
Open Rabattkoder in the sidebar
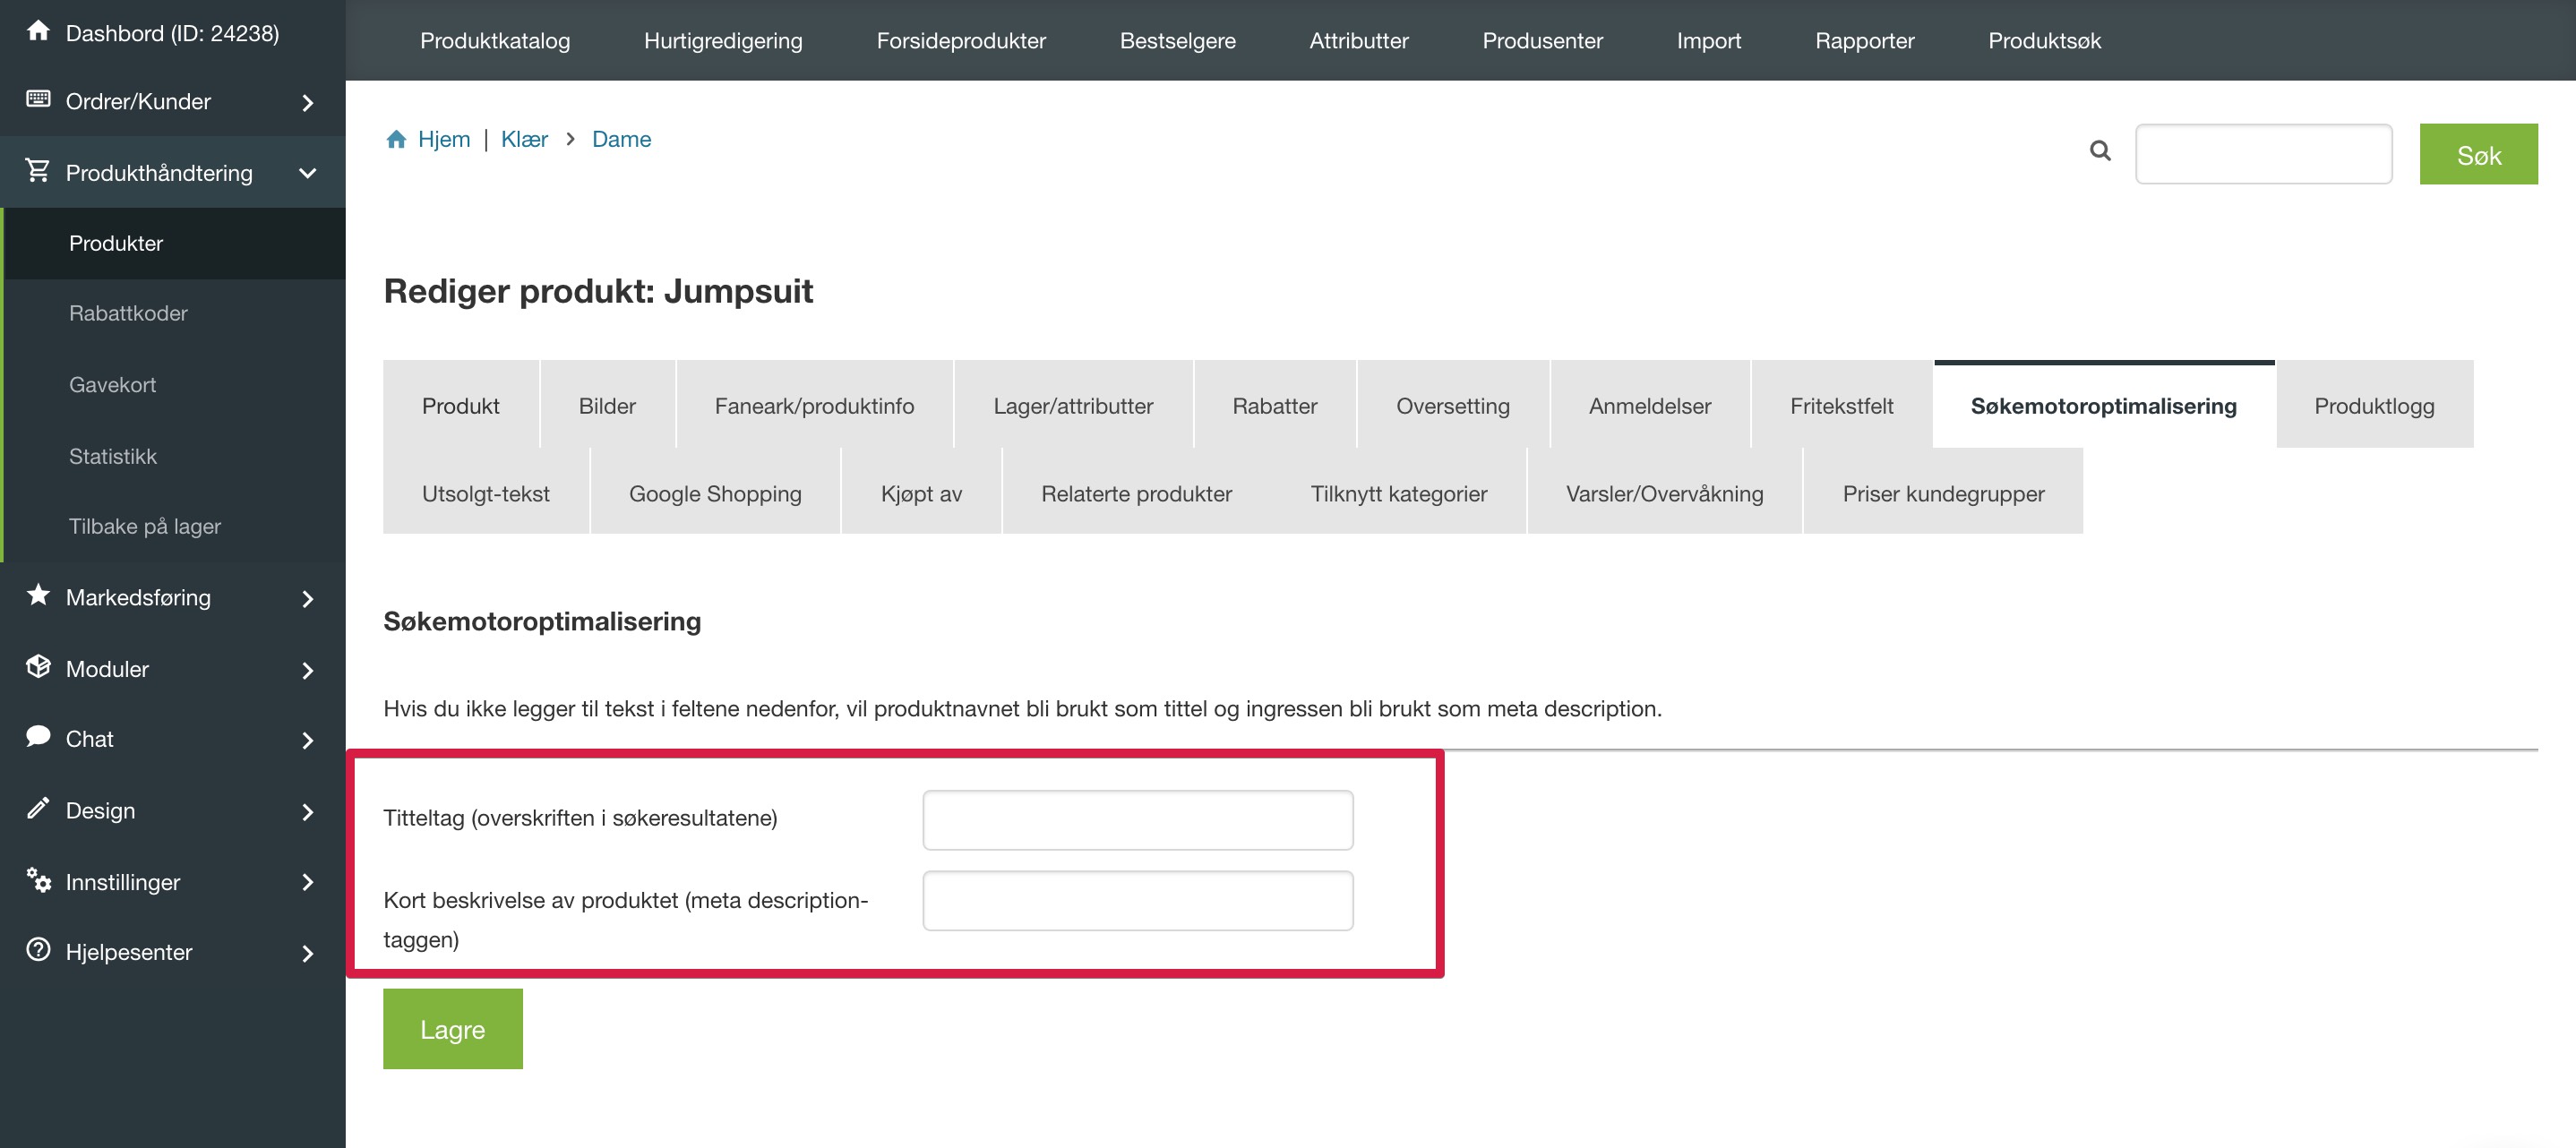click(x=175, y=313)
